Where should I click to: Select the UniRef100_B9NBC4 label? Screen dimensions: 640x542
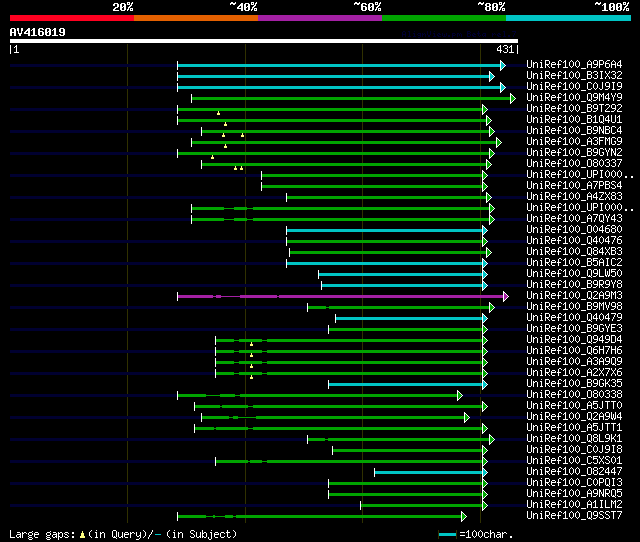pyautogui.click(x=574, y=130)
